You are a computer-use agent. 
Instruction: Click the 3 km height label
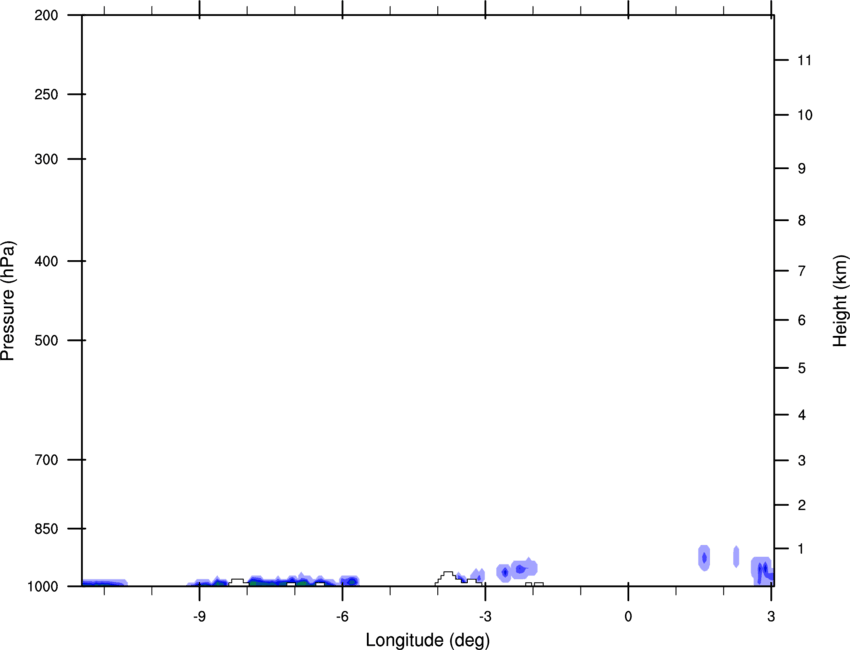[802, 460]
